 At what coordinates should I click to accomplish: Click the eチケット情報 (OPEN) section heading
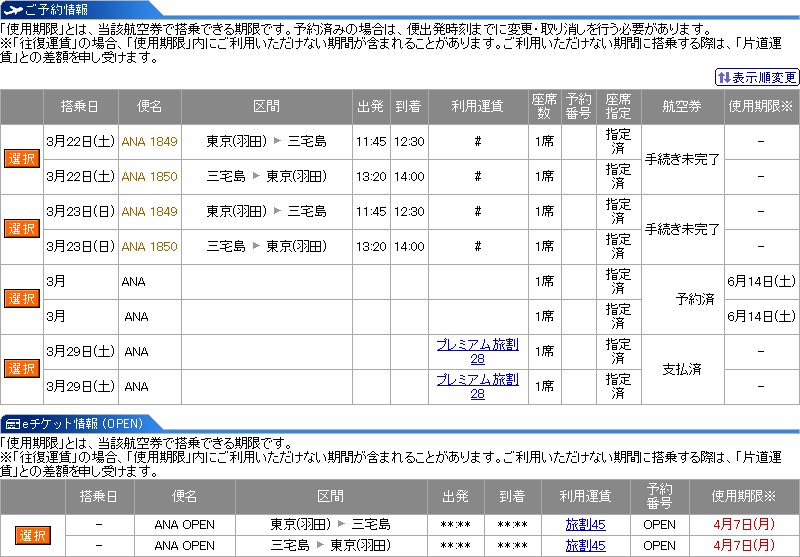(x=83, y=424)
